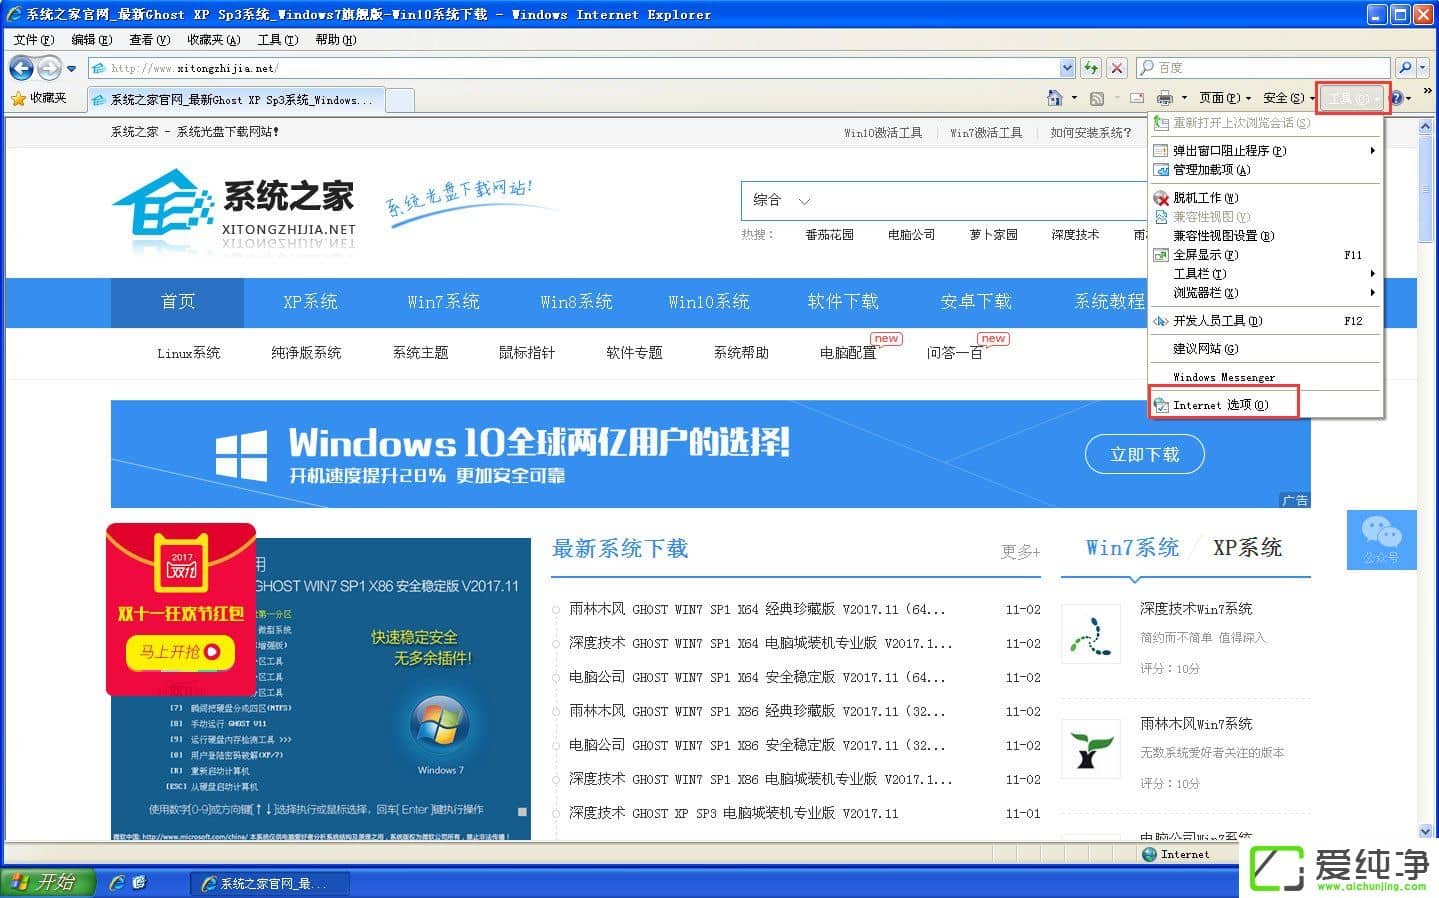Refresh the page using the refresh icon
Screen dimensions: 1439x898
(x=1091, y=68)
